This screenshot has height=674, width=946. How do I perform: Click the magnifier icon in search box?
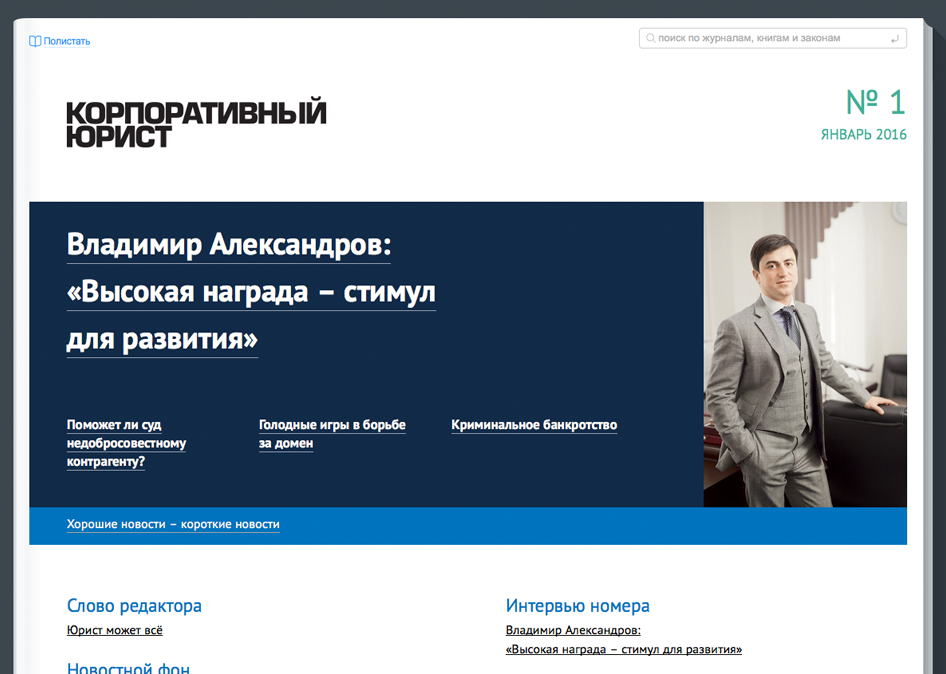(x=651, y=39)
